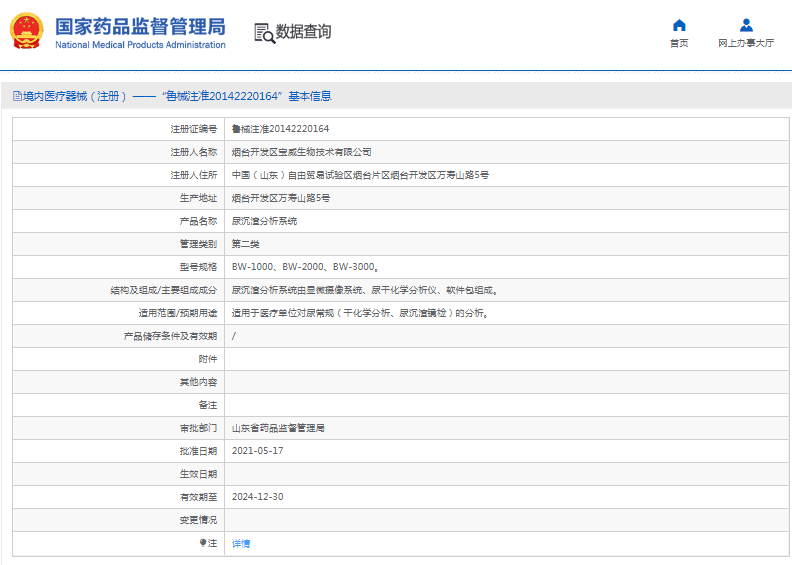Click approval date value 2021-05-17
The height and width of the screenshot is (565, 792).
pyautogui.click(x=257, y=451)
